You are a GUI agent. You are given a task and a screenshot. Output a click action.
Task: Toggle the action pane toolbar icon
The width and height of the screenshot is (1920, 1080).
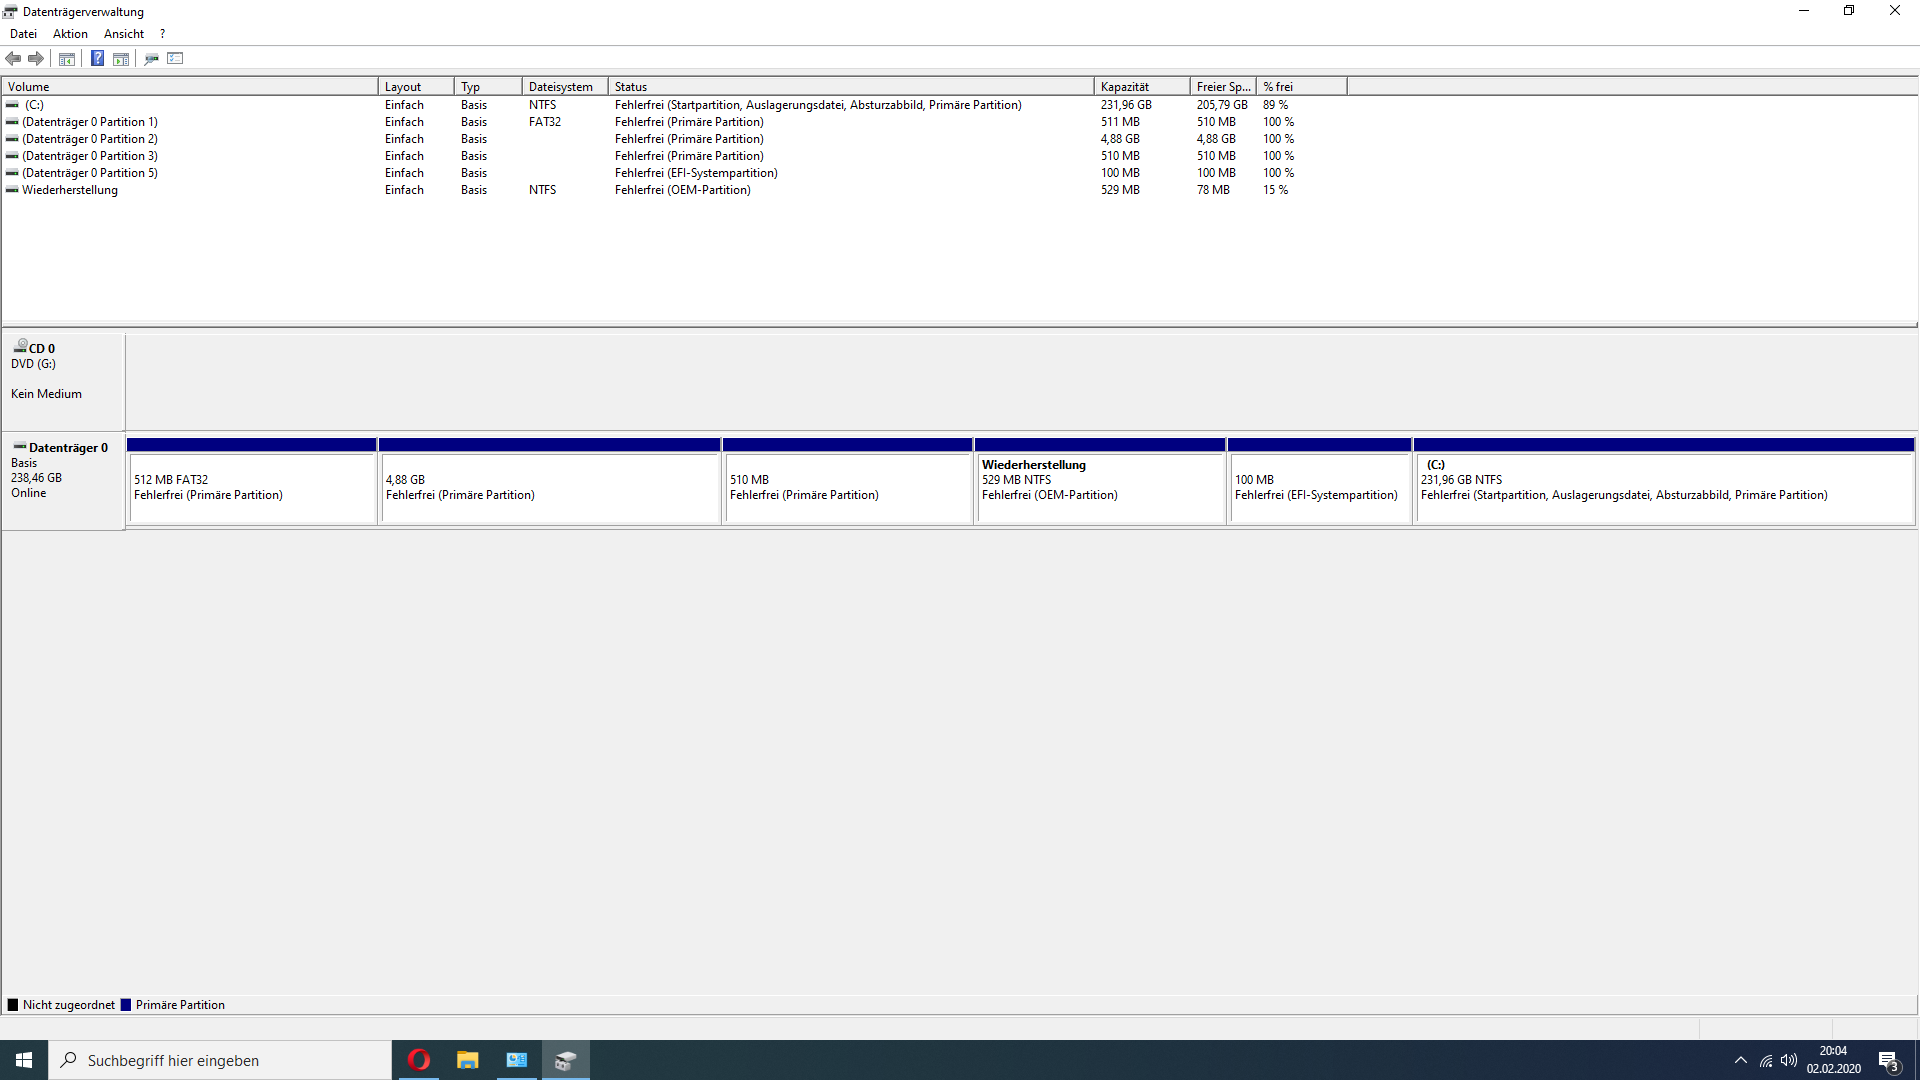121,59
